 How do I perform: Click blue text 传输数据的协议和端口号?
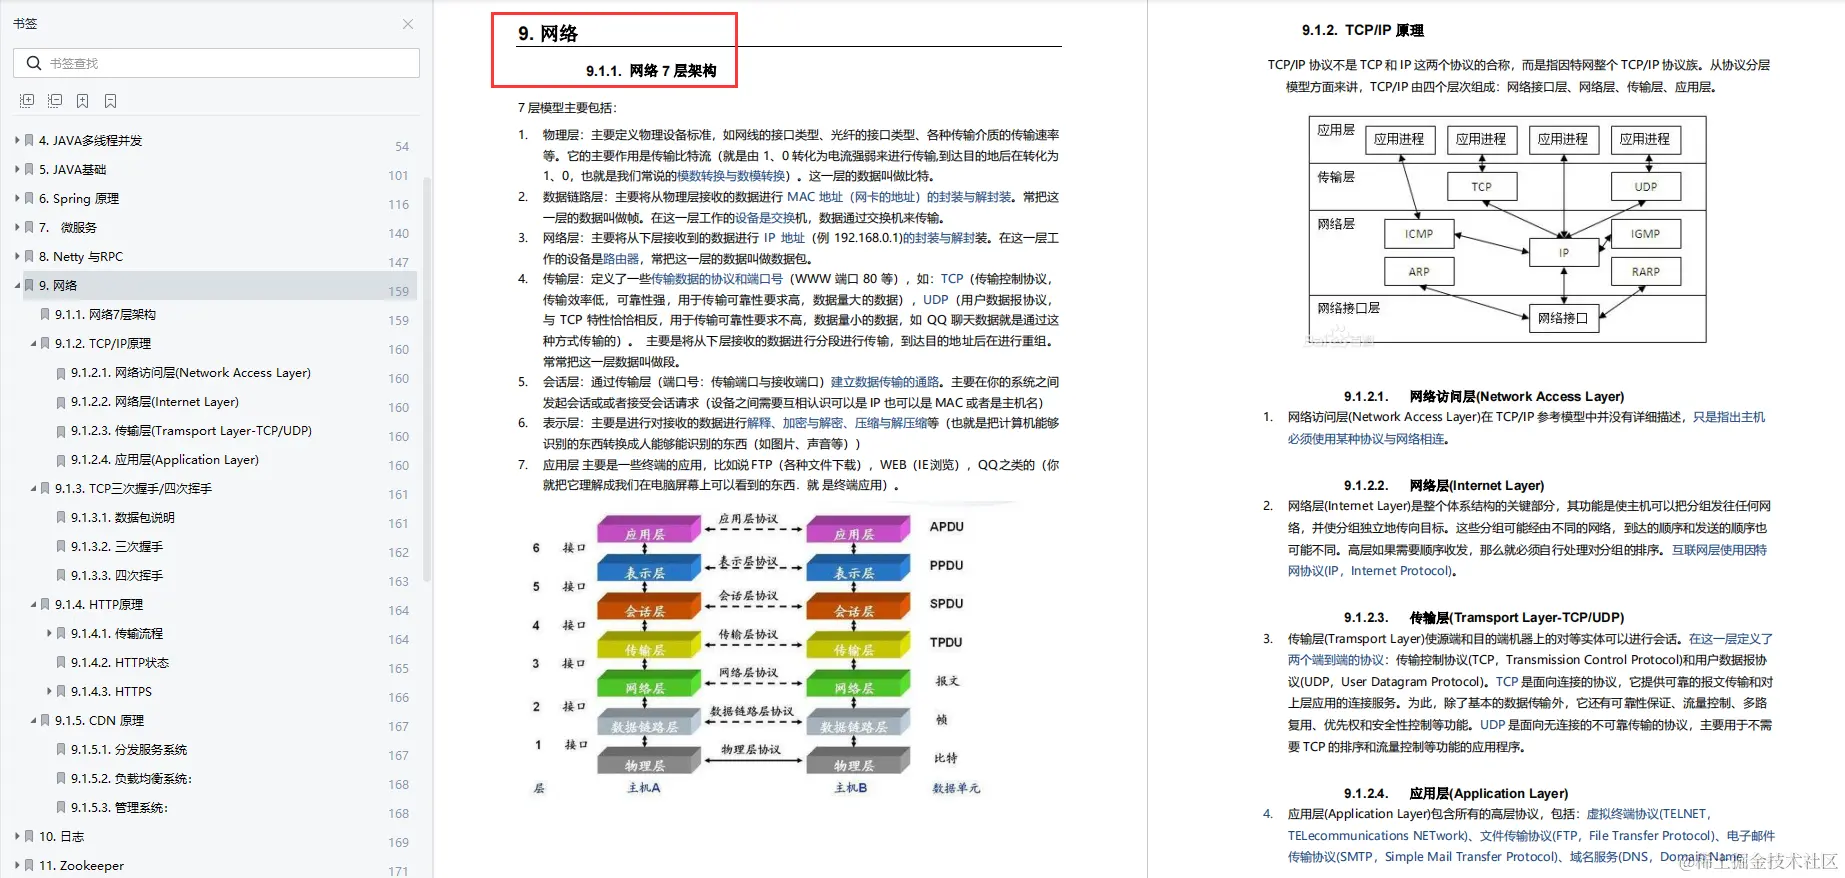tap(717, 279)
